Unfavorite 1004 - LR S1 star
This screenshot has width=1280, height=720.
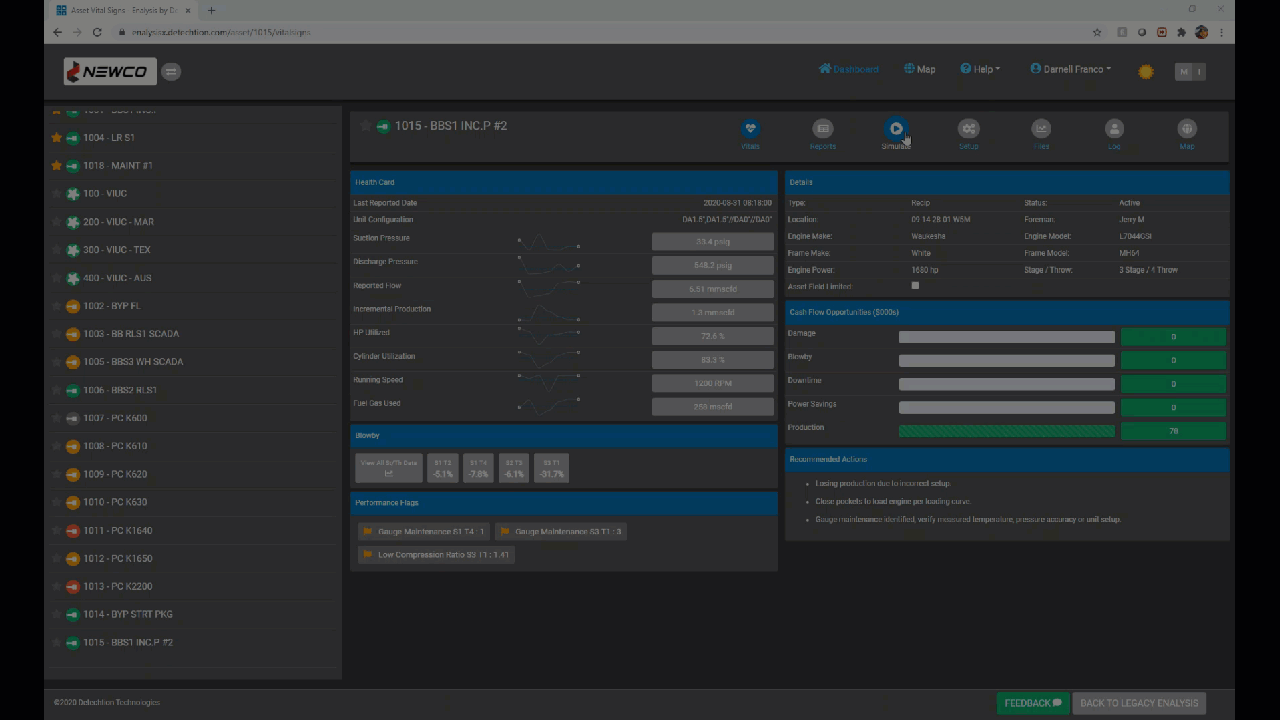pyautogui.click(x=57, y=138)
